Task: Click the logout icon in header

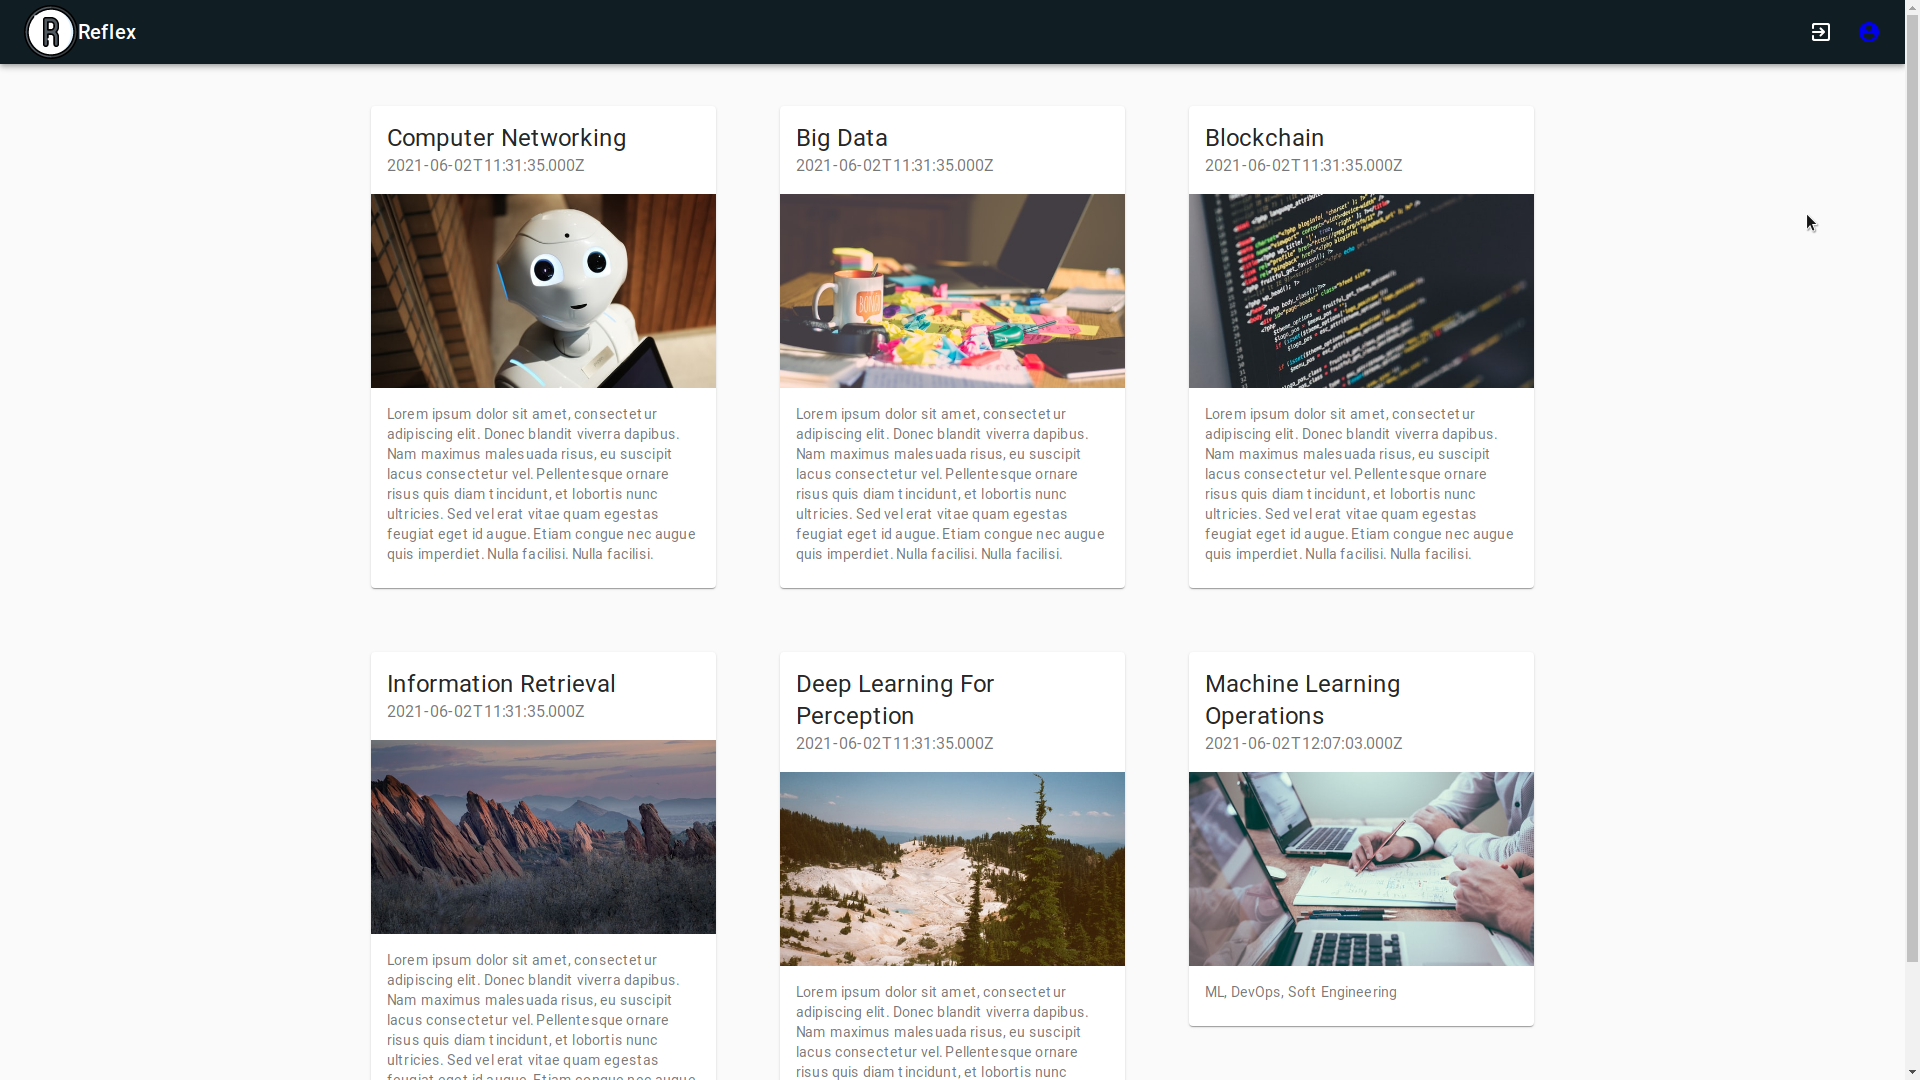Action: pyautogui.click(x=1820, y=32)
